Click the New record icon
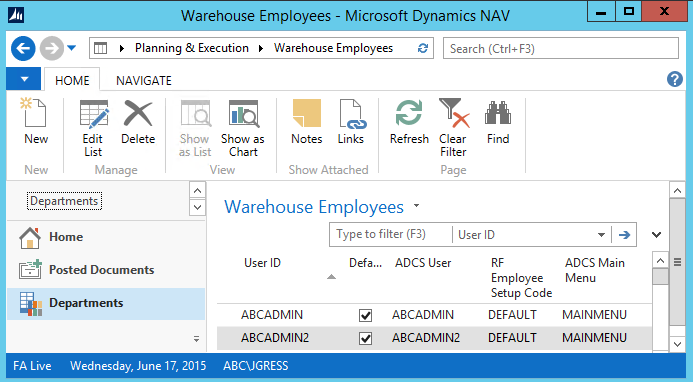Viewport: 693px width, 382px height. tap(35, 121)
